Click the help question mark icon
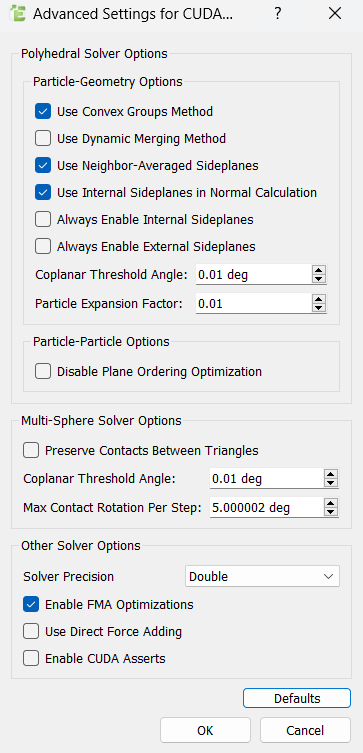This screenshot has width=363, height=753. coord(277,13)
